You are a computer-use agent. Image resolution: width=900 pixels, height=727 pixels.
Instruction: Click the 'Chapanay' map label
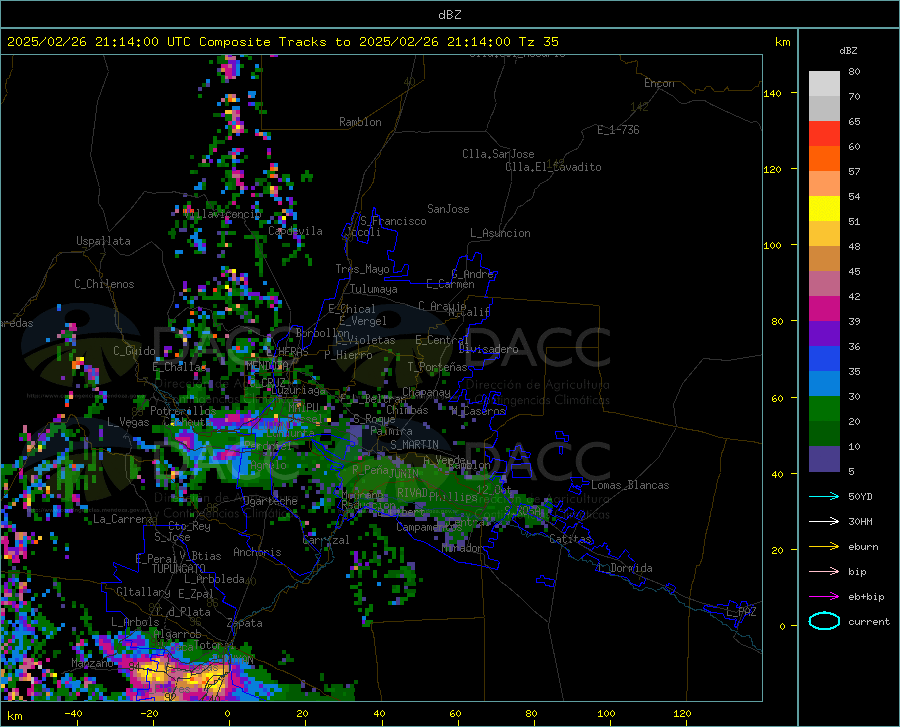426,392
